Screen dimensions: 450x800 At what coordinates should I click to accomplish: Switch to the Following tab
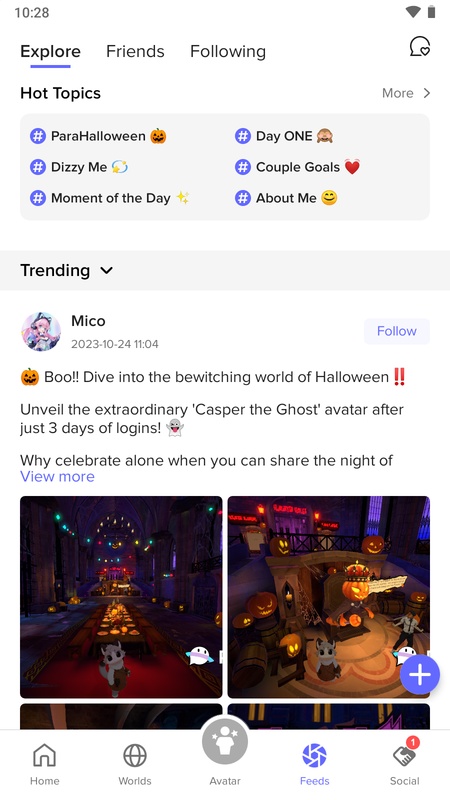228,52
